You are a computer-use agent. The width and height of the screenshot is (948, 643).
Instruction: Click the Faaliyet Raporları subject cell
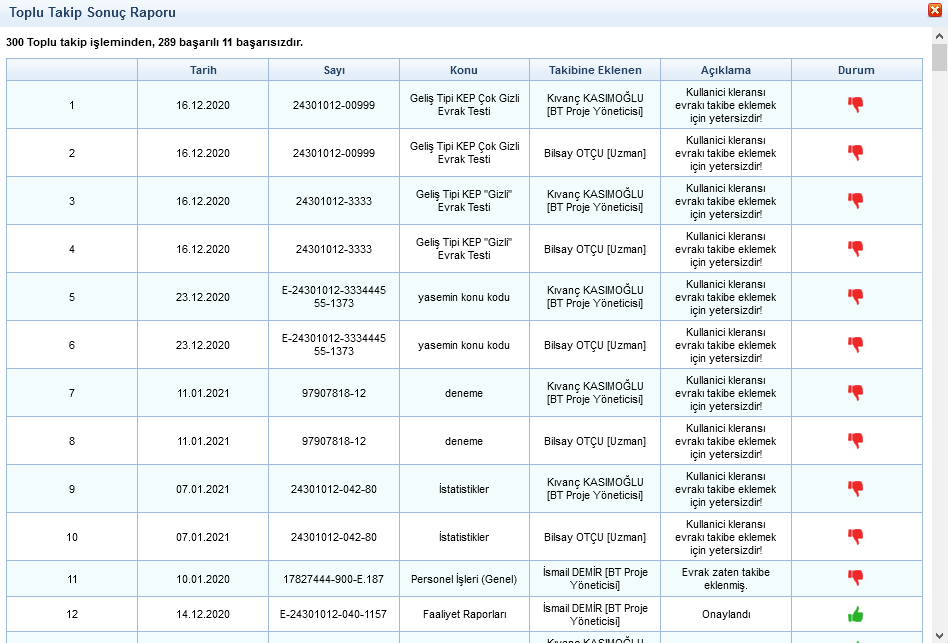(x=464, y=614)
